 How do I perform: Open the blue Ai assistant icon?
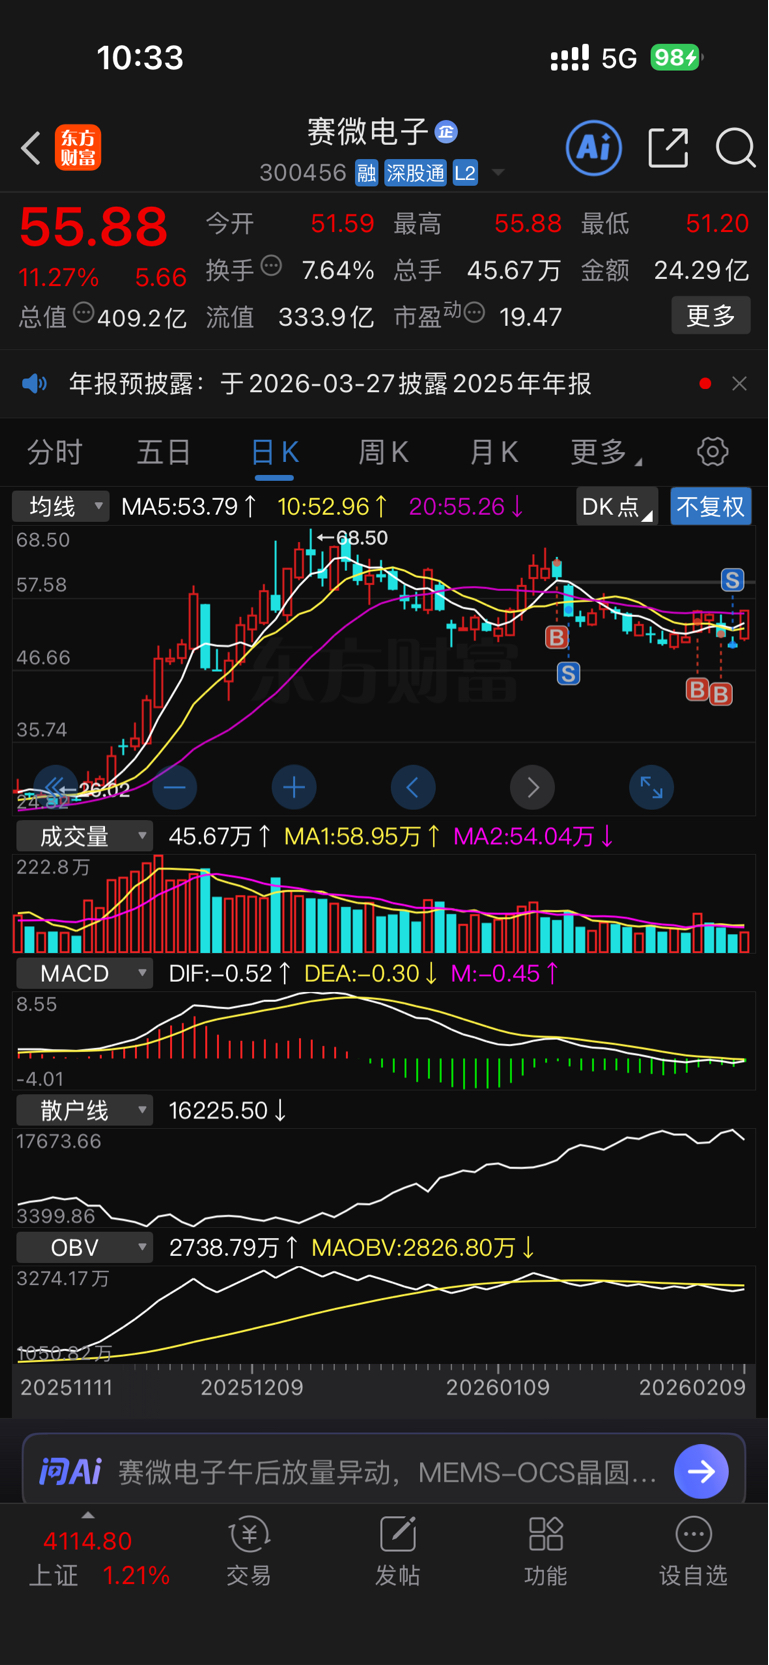pyautogui.click(x=594, y=148)
